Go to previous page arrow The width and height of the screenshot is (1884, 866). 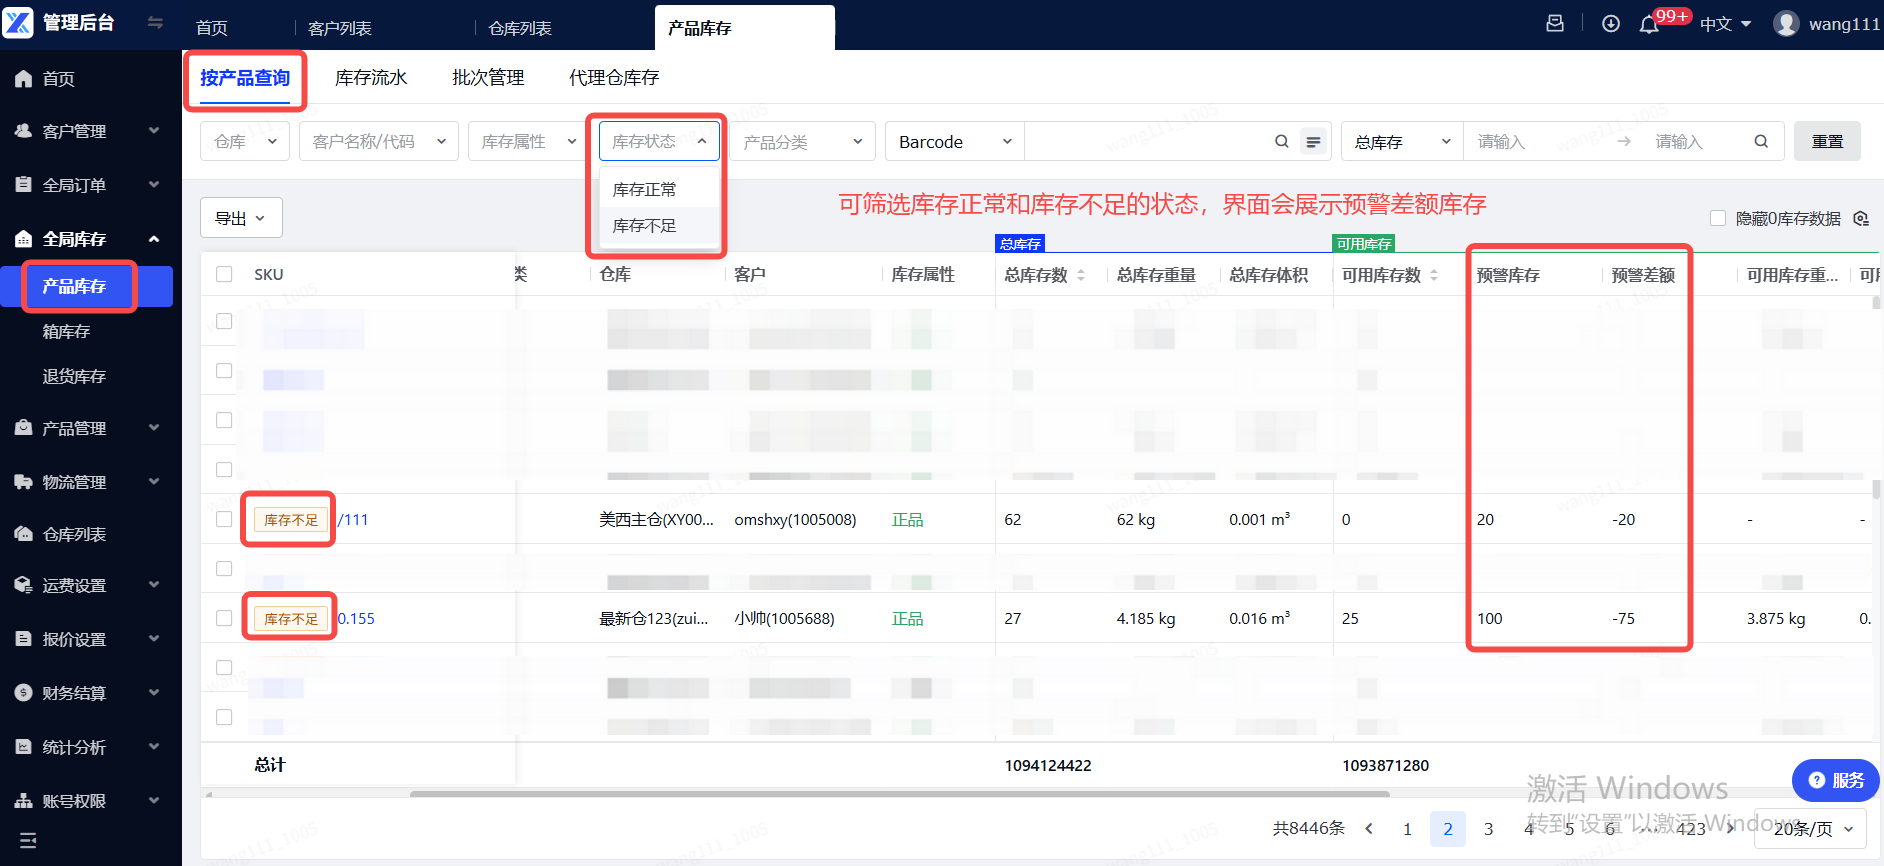coord(1369,828)
